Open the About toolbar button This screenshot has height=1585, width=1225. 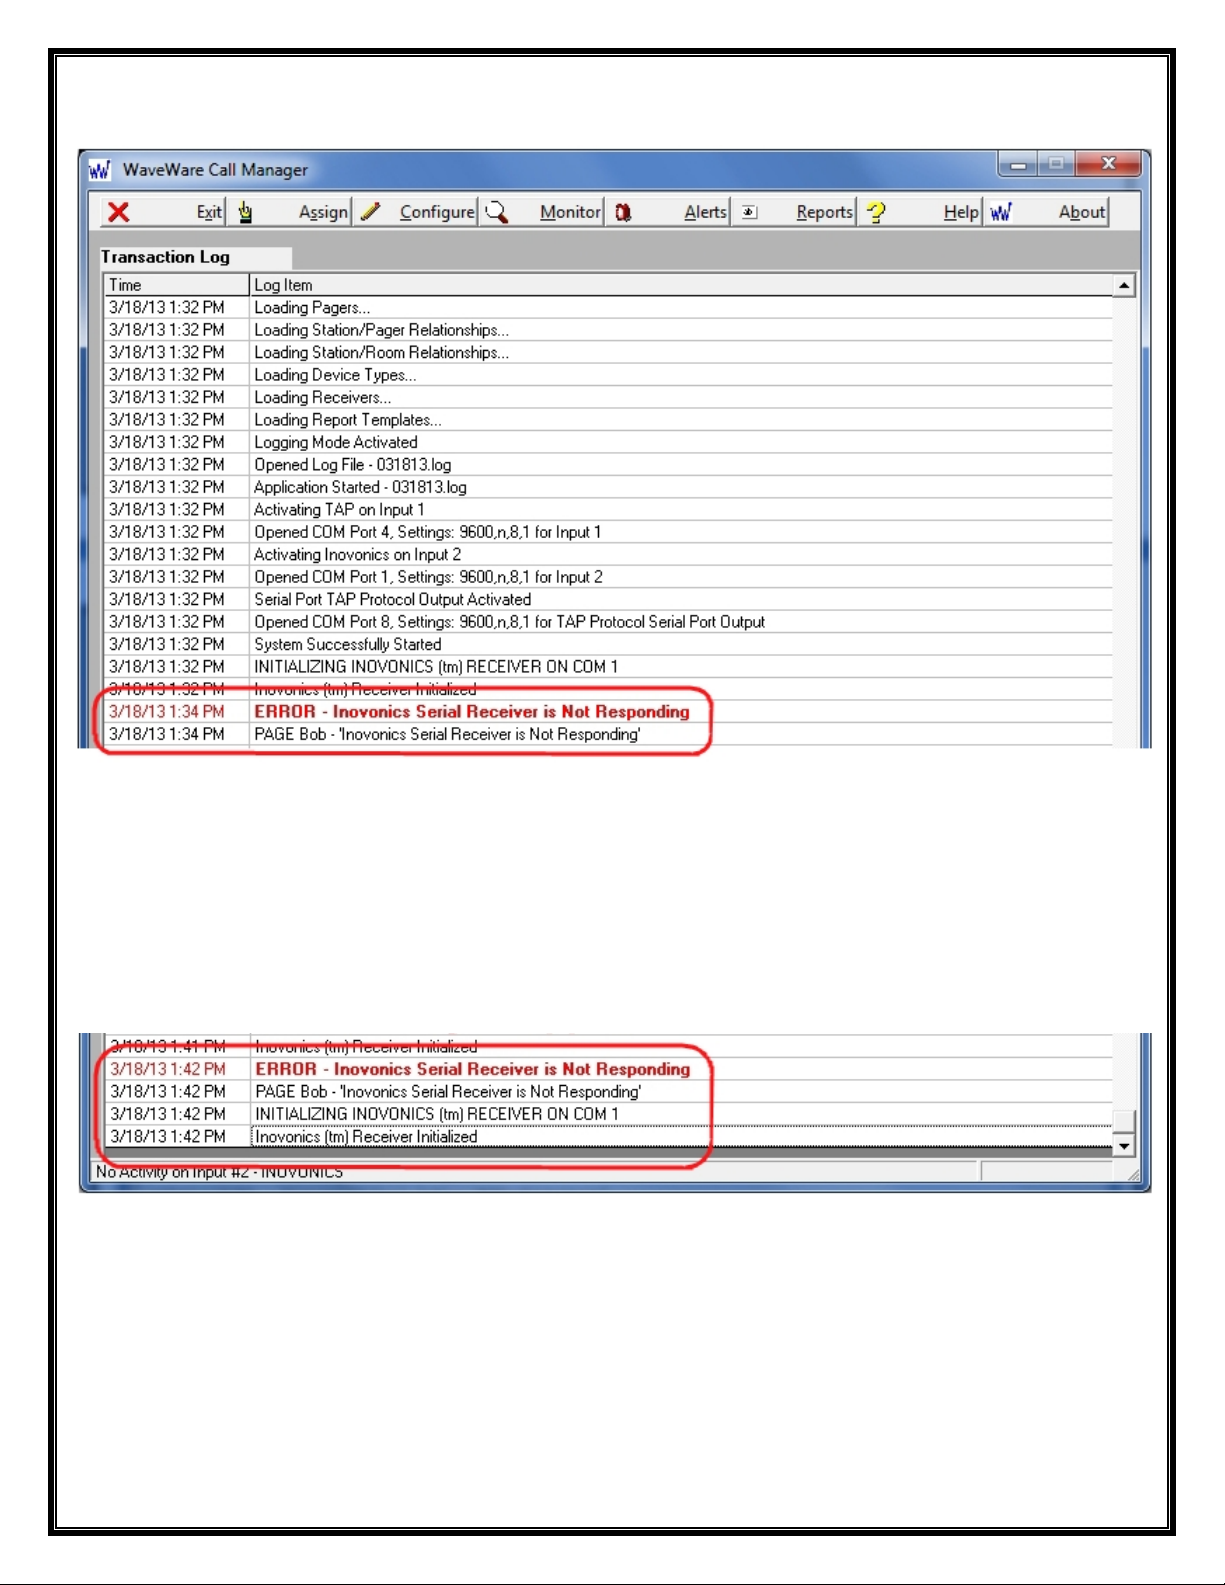(x=1047, y=212)
